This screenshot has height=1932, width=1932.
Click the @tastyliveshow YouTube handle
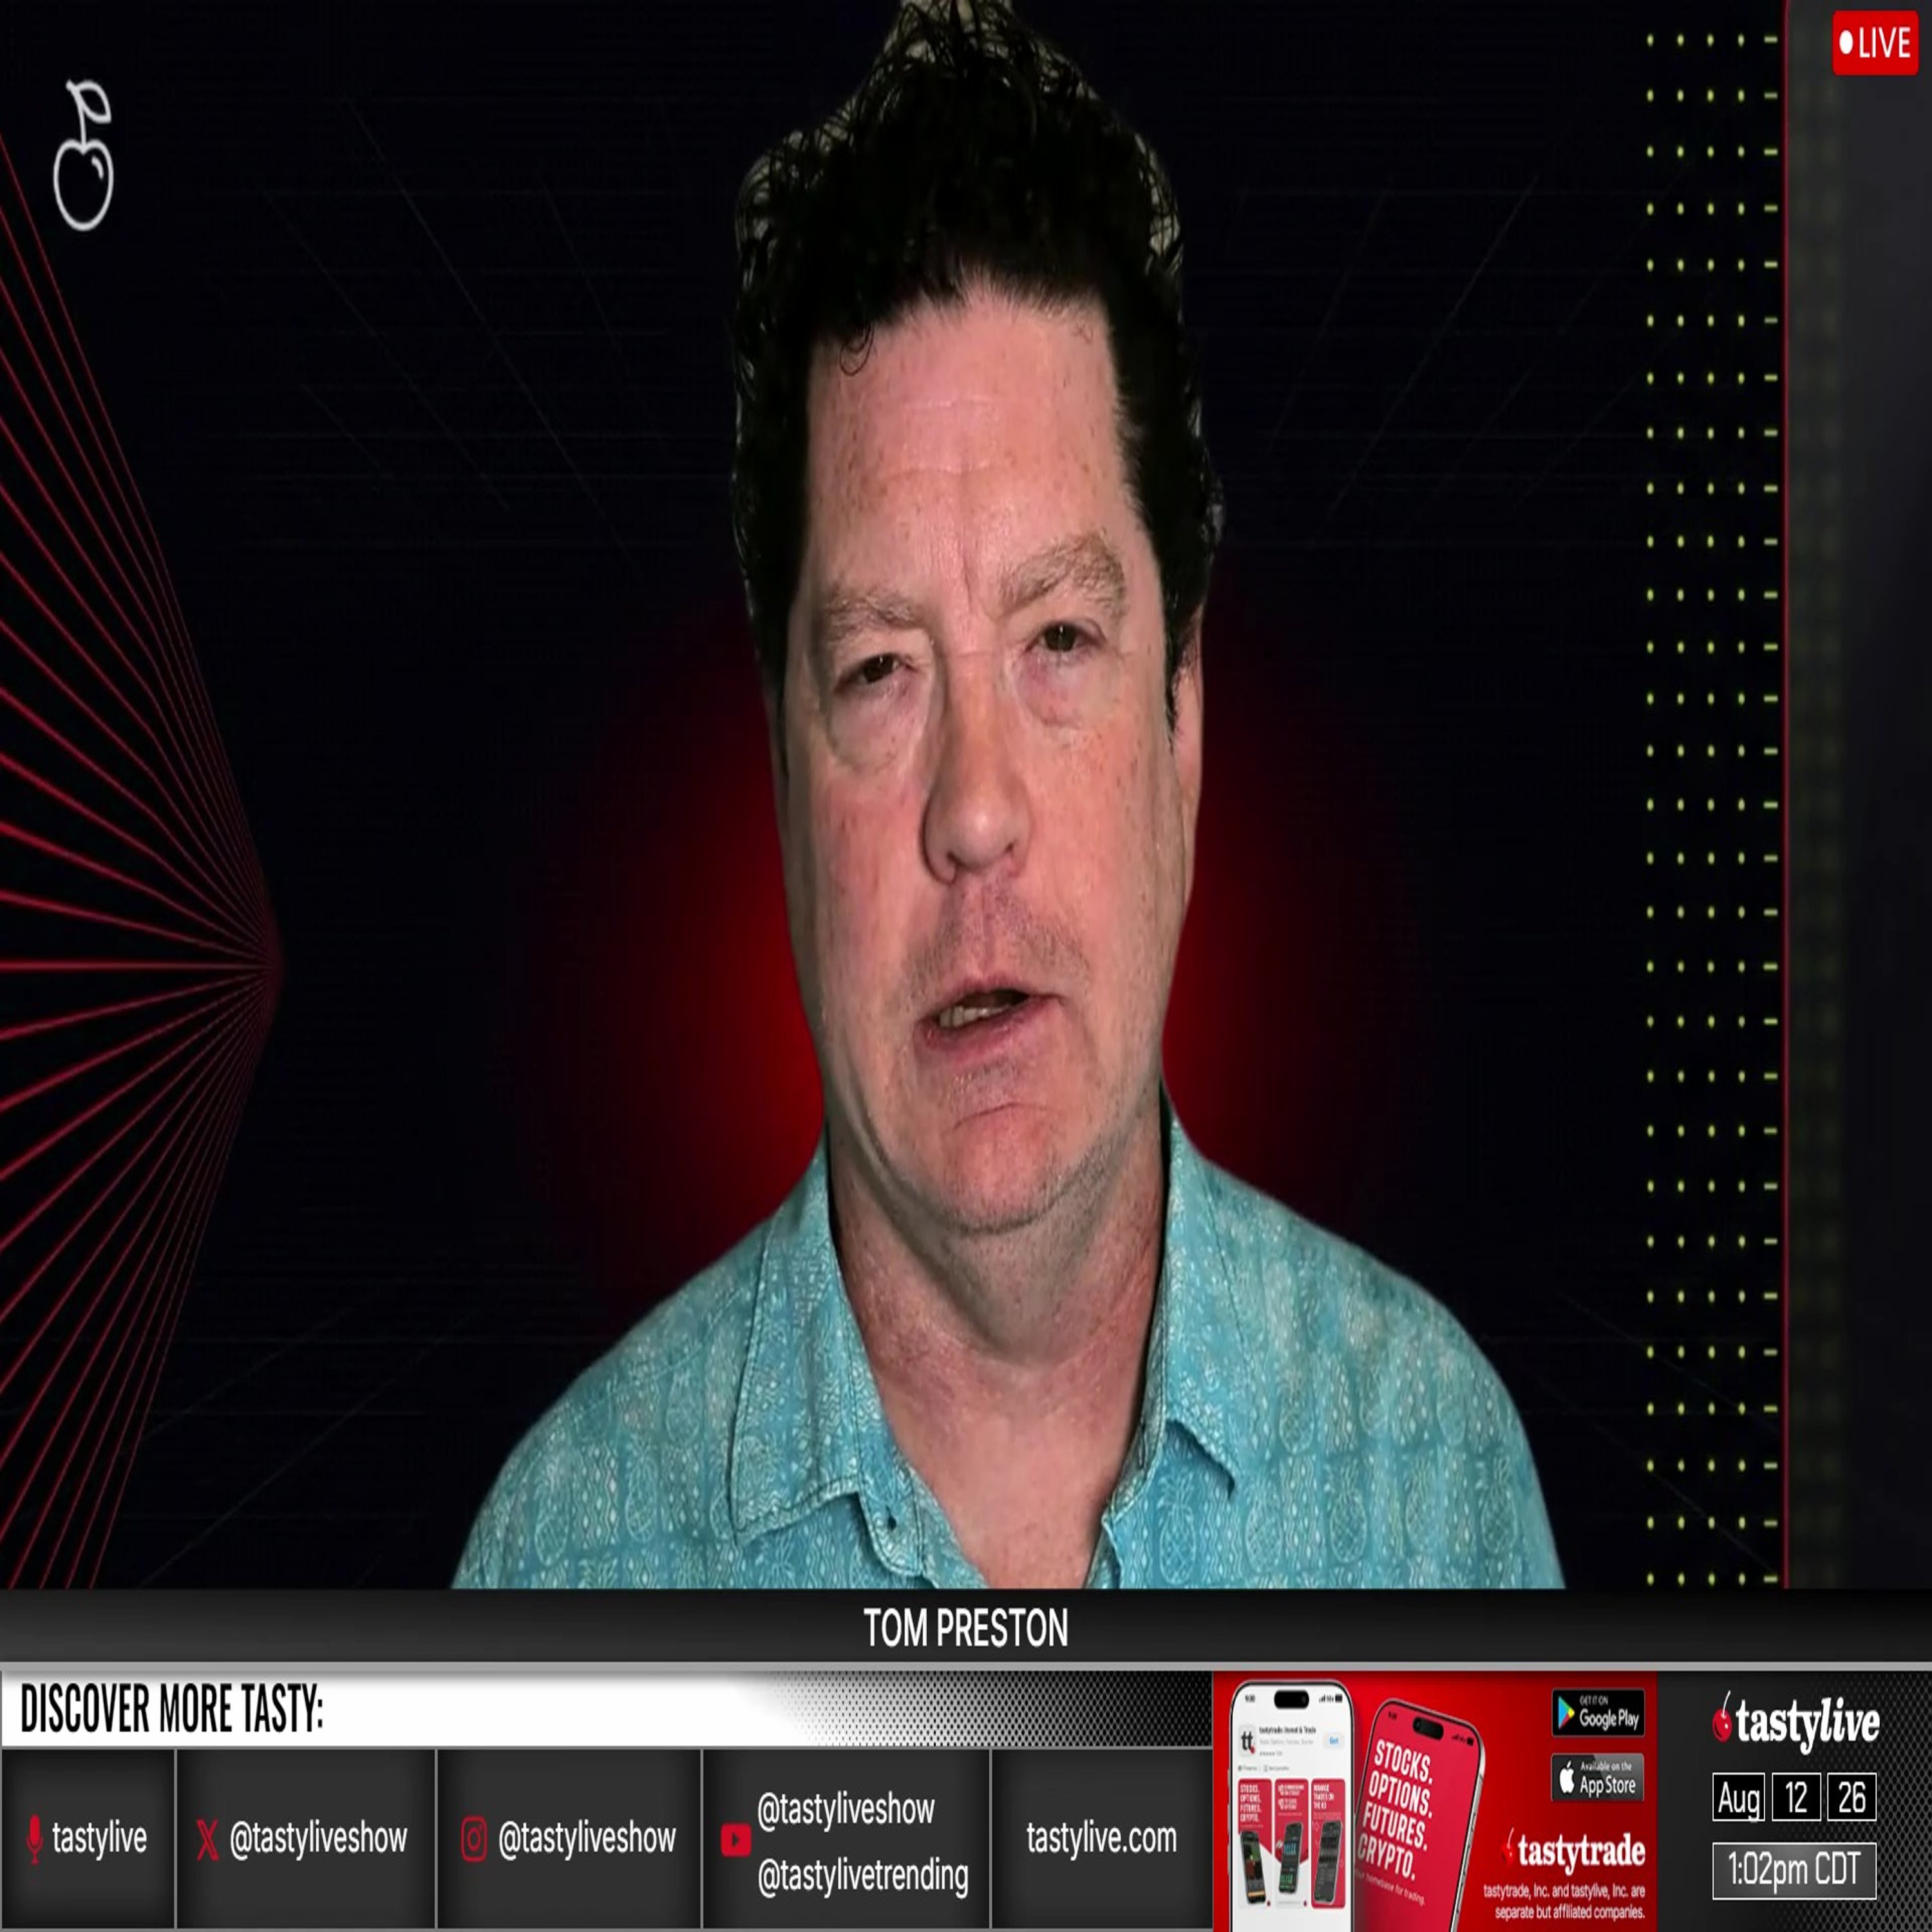tap(846, 1809)
